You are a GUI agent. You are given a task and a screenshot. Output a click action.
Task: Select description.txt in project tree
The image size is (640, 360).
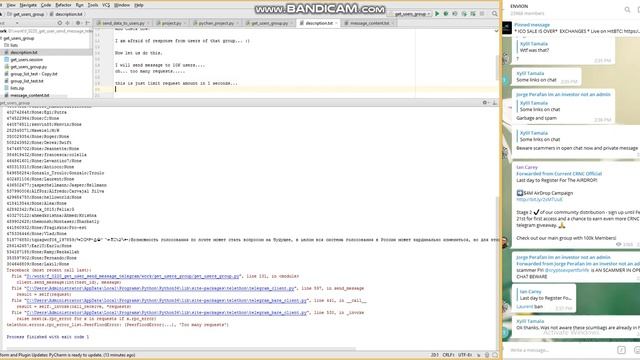click(x=24, y=52)
